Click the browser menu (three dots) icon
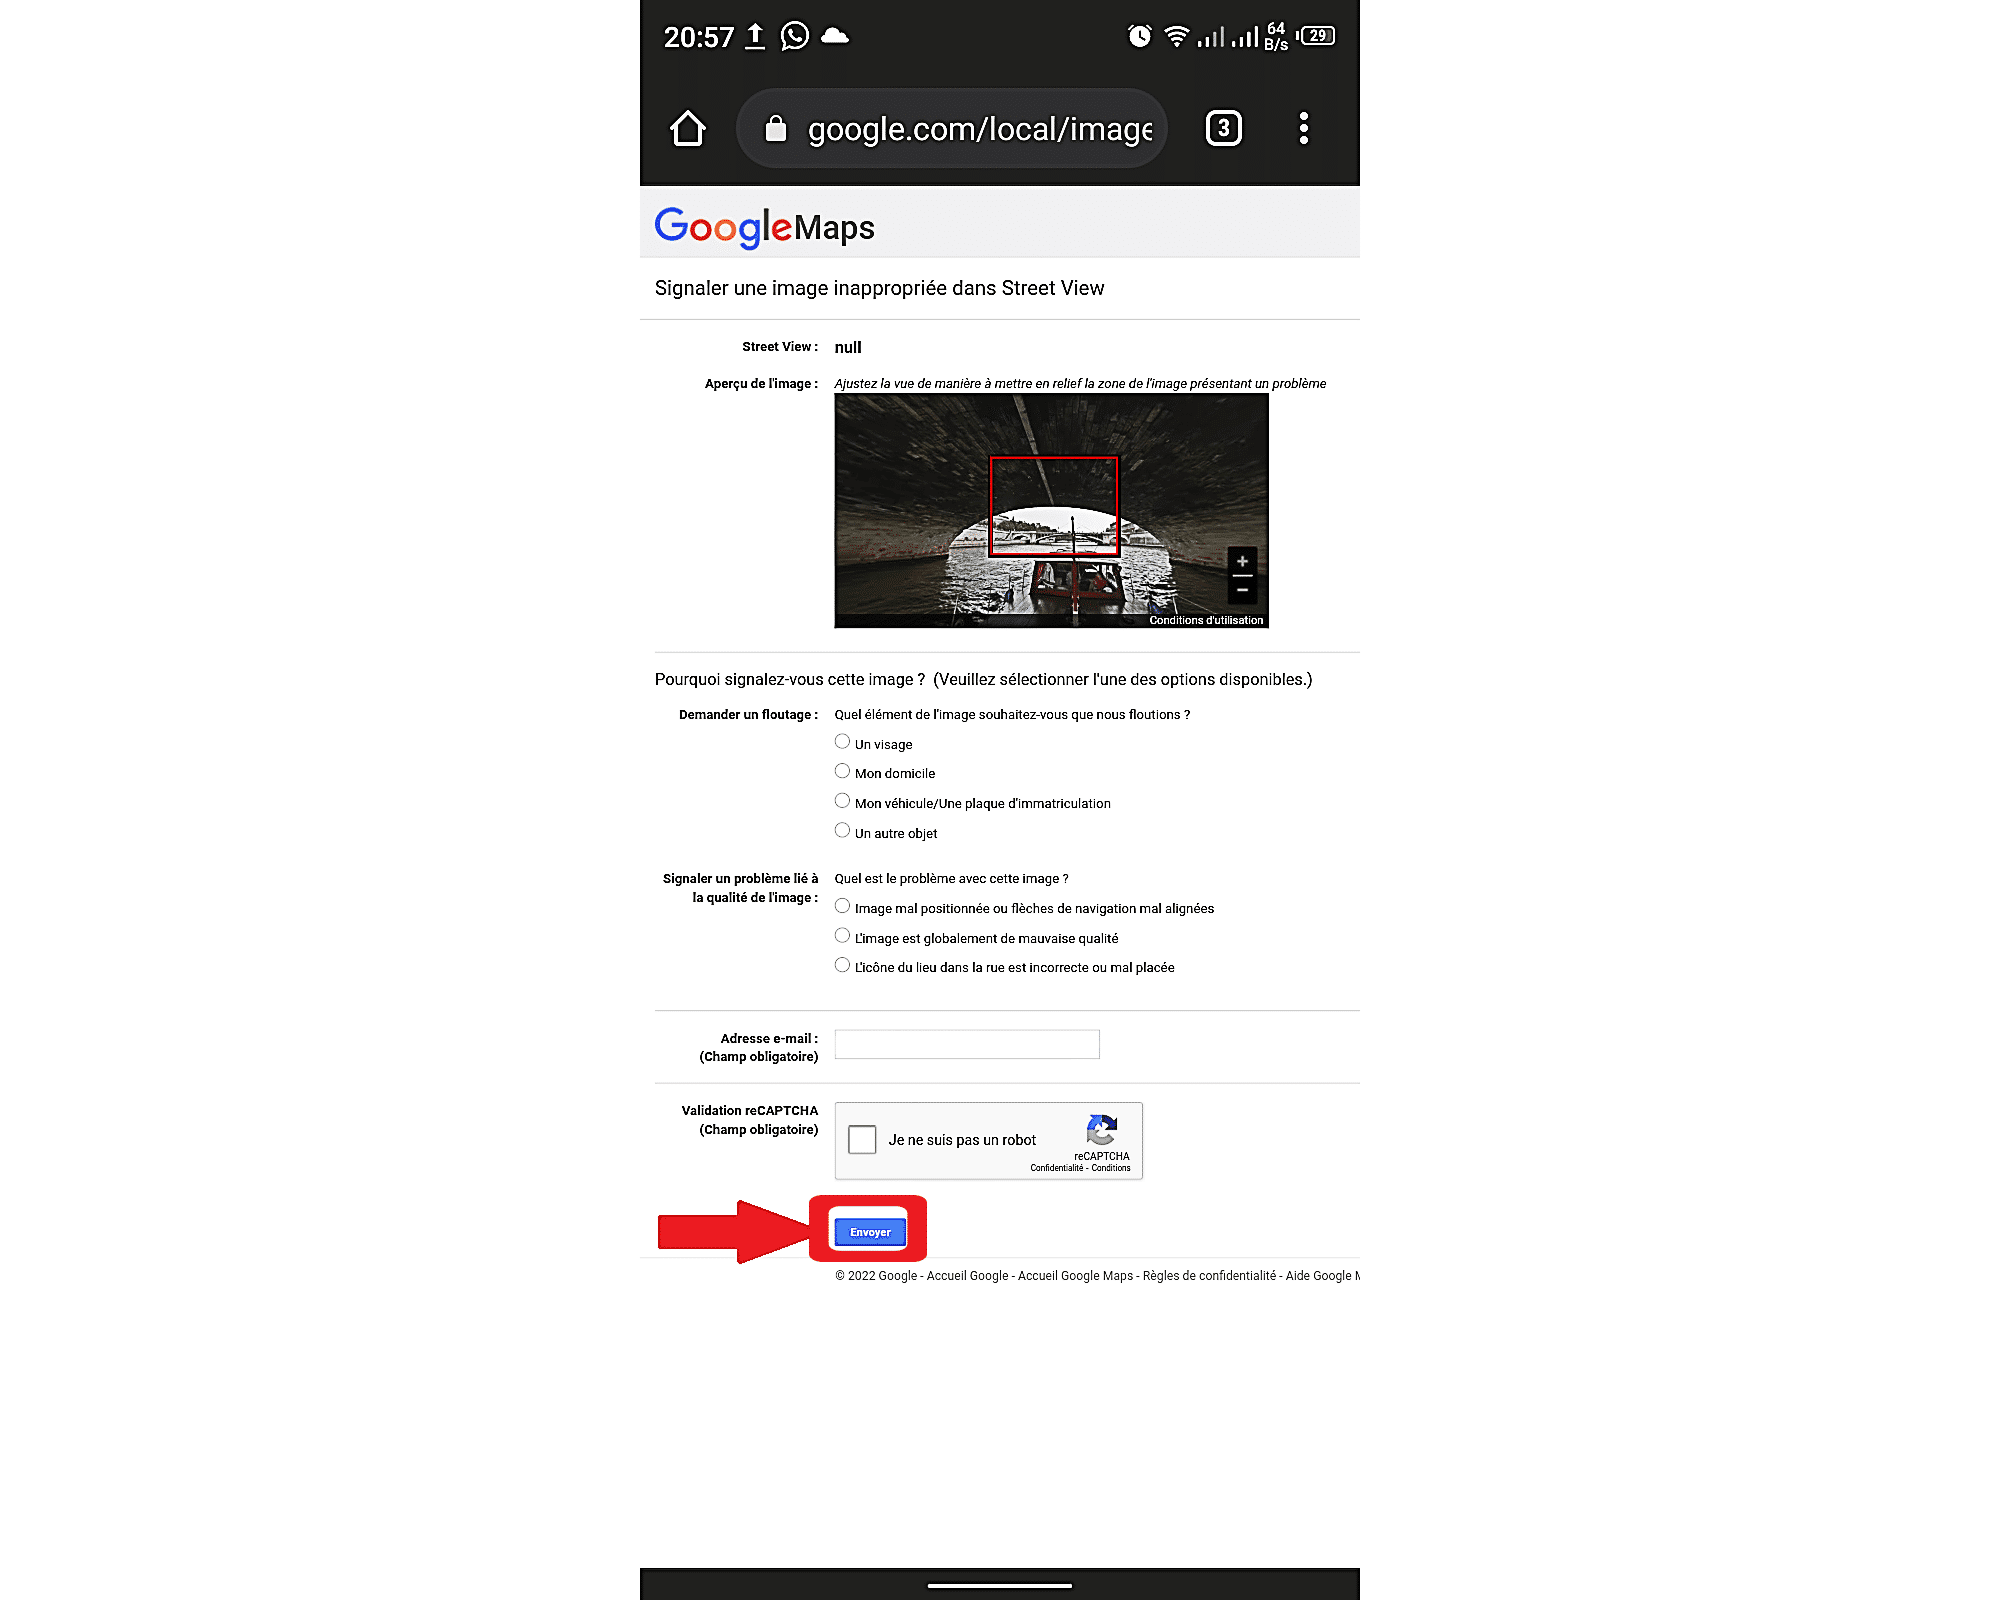Image resolution: width=2000 pixels, height=1600 pixels. 1304,127
